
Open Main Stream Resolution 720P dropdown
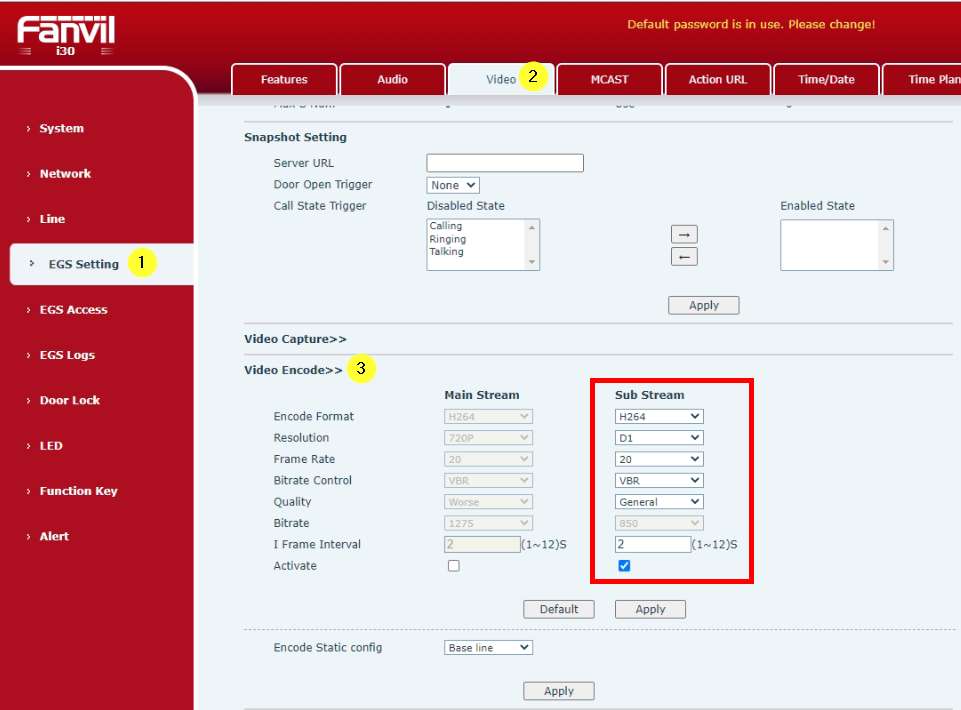[x=488, y=438]
